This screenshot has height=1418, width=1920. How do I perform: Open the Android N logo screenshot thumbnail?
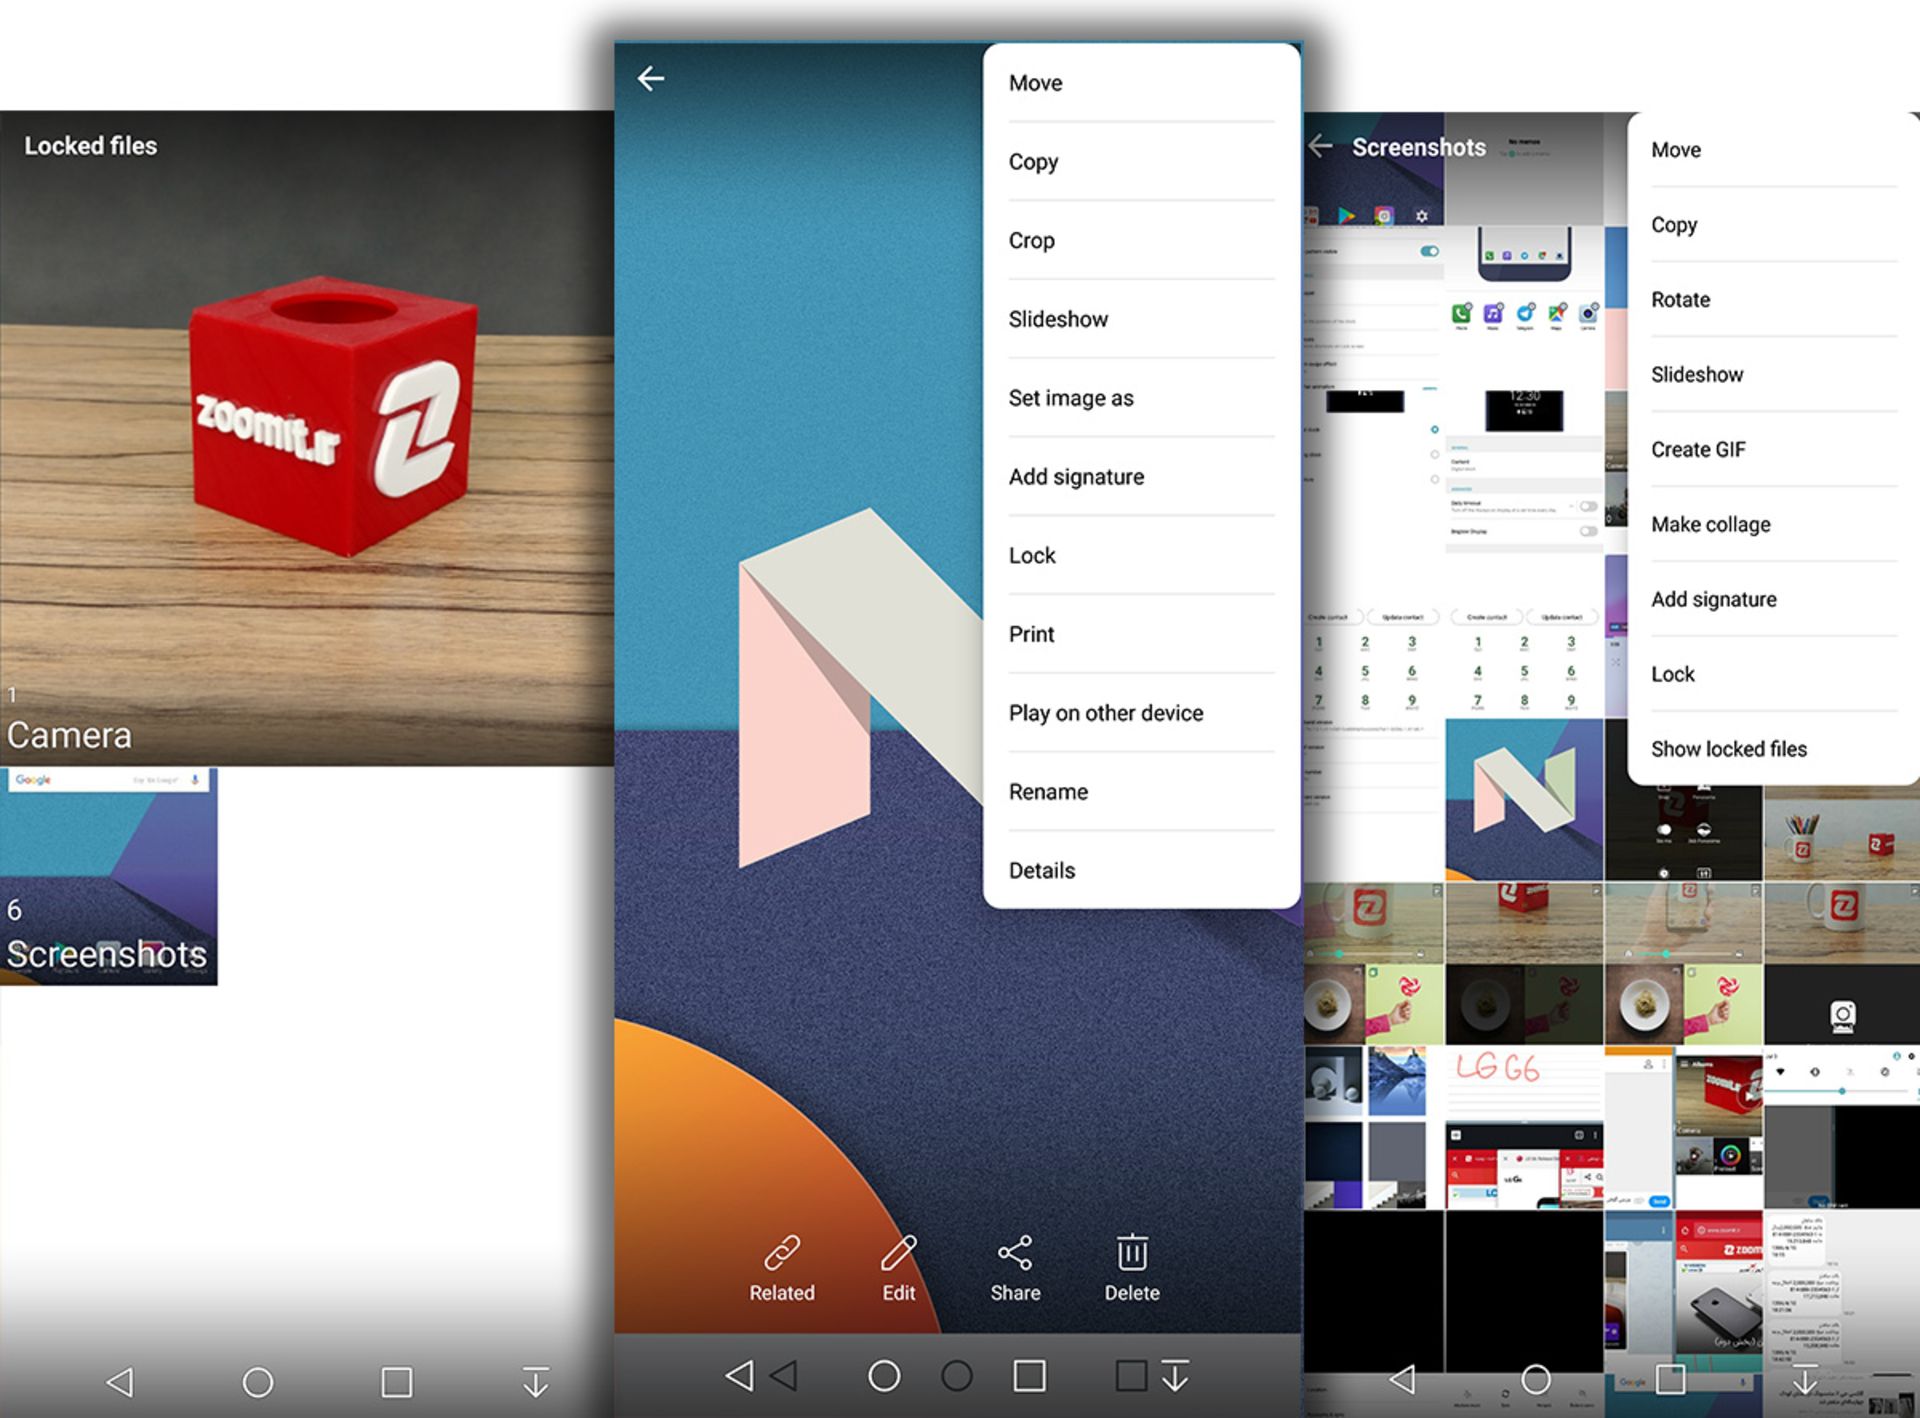coord(1524,799)
